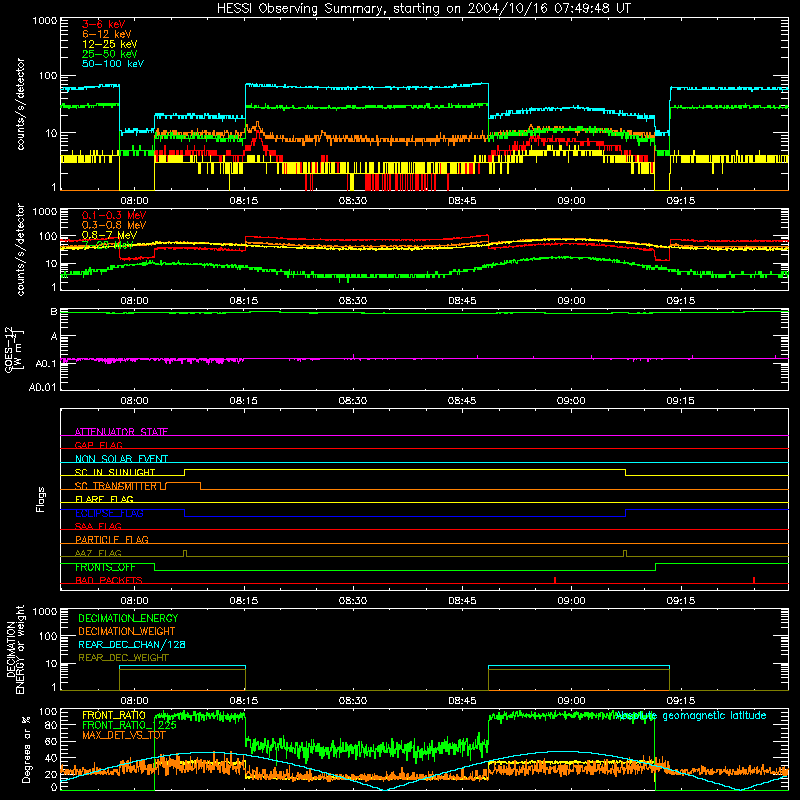Image resolution: width=800 pixels, height=800 pixels.
Task: Click the 0.1-0.3 MeV legend label
Action: 114,215
